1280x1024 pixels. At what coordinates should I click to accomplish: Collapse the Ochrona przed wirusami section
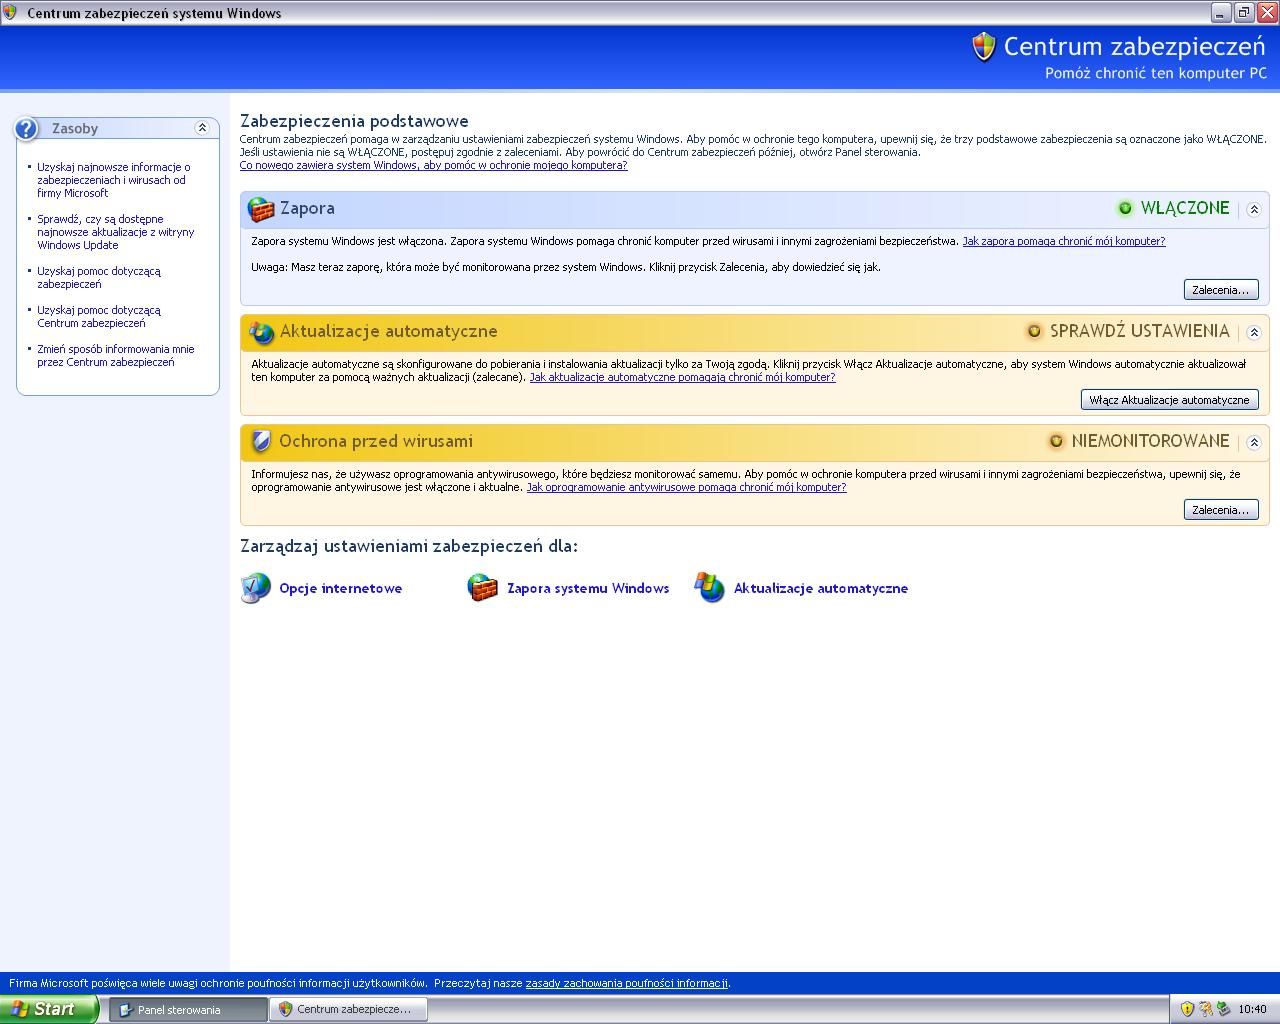point(1254,442)
